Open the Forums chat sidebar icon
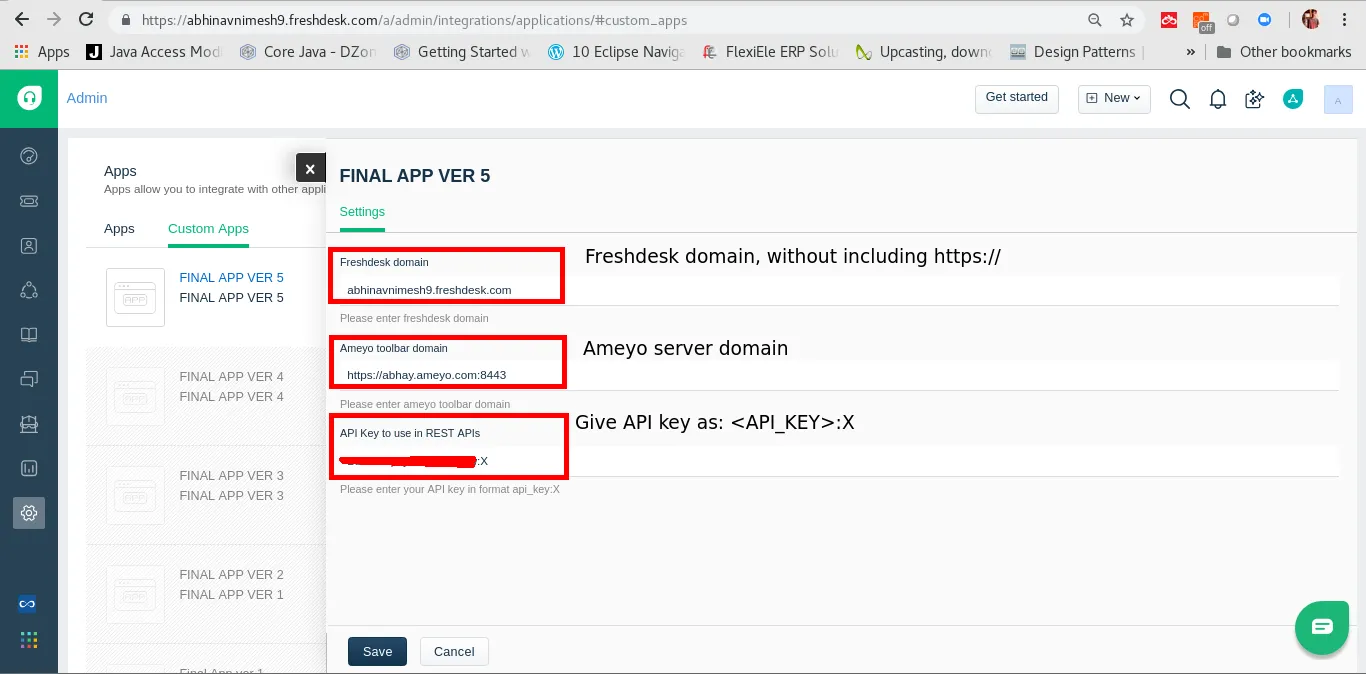Viewport: 1366px width, 674px height. pos(29,379)
